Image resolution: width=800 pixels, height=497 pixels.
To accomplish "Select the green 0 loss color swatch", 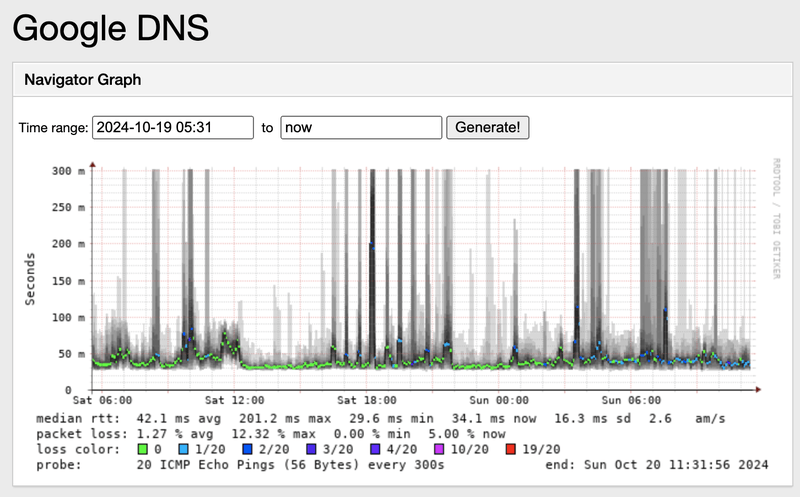I will pyautogui.click(x=142, y=449).
